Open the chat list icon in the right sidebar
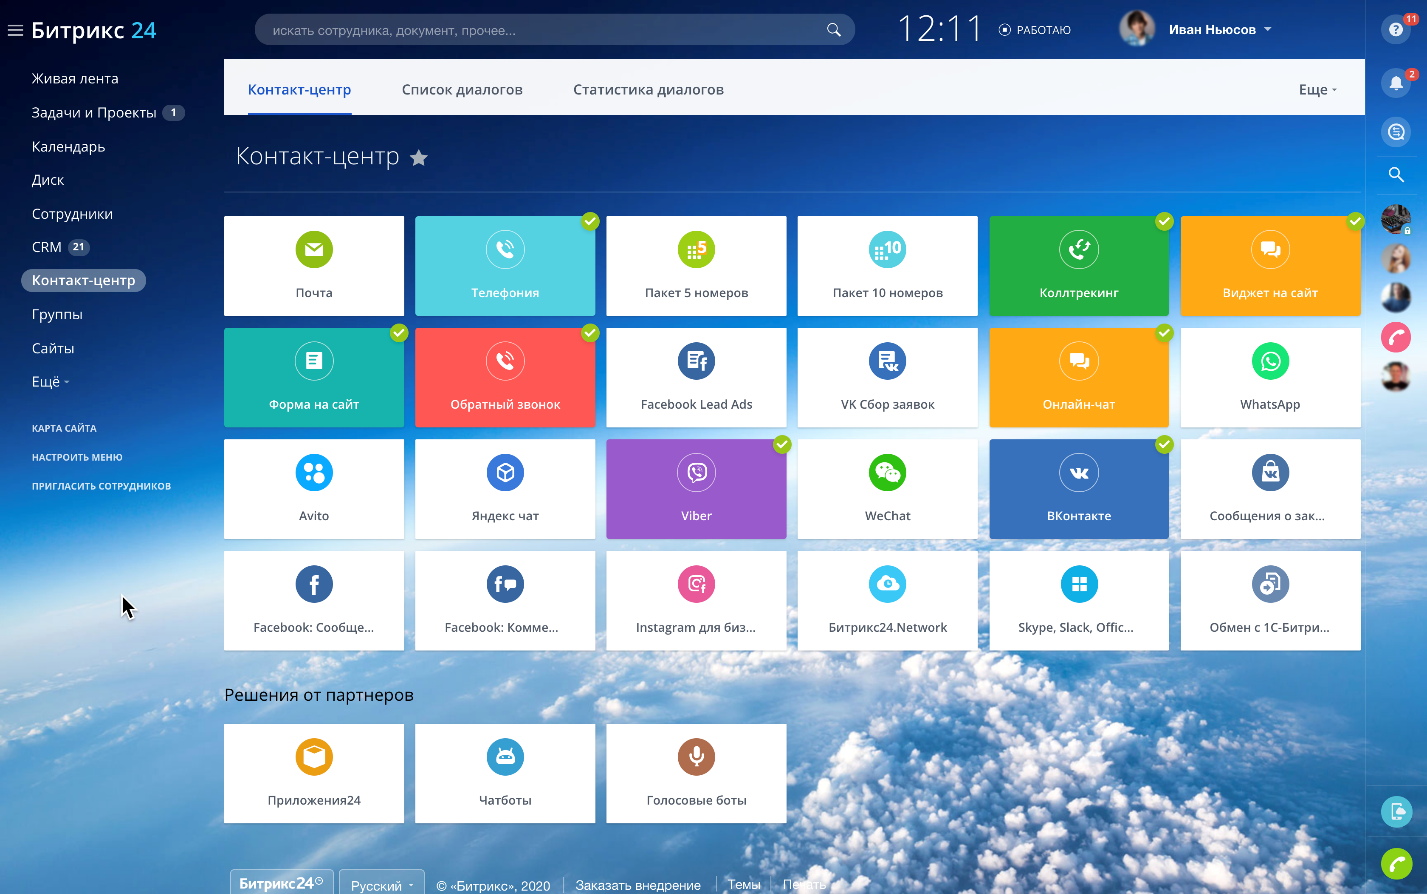This screenshot has width=1427, height=894. (1397, 131)
